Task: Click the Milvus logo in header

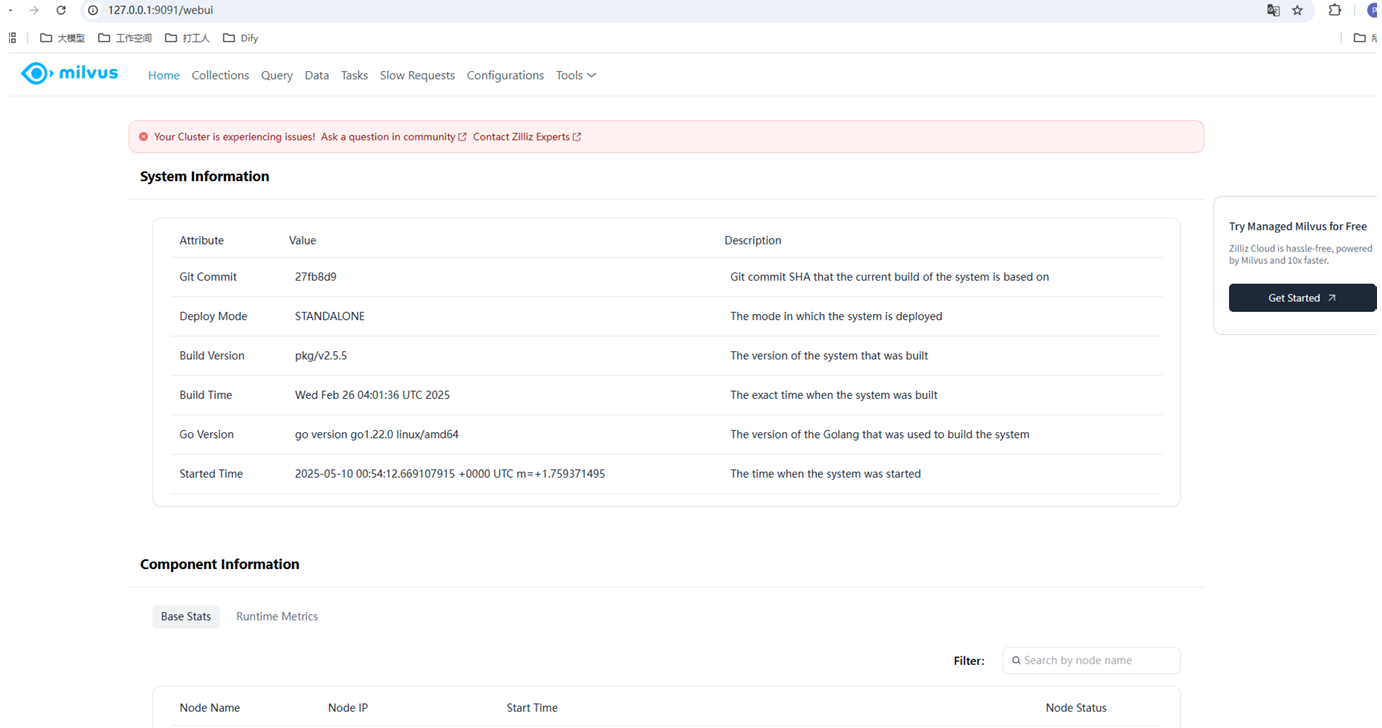Action: pos(69,73)
